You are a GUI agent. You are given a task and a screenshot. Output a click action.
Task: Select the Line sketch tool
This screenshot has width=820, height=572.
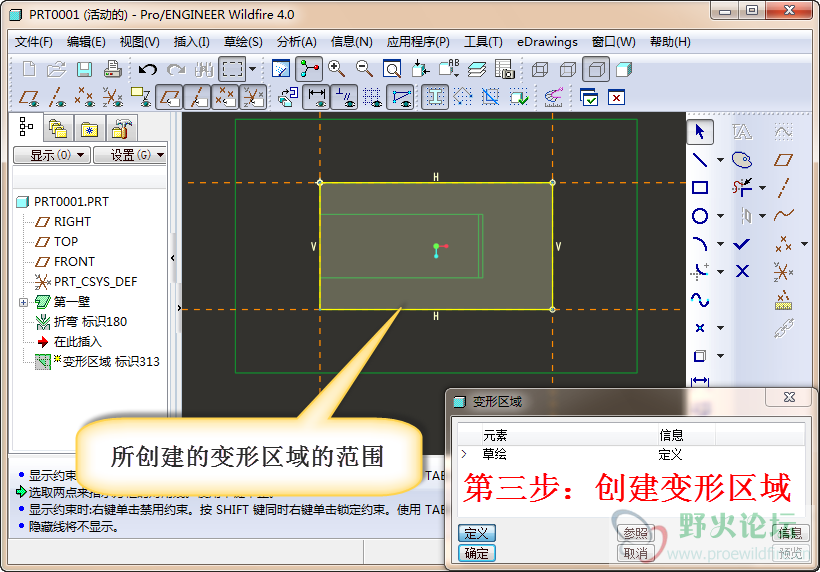click(700, 159)
